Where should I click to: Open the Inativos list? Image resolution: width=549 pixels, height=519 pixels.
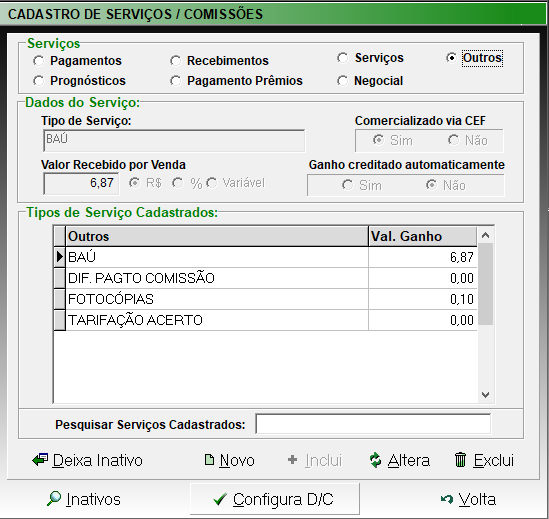84,499
